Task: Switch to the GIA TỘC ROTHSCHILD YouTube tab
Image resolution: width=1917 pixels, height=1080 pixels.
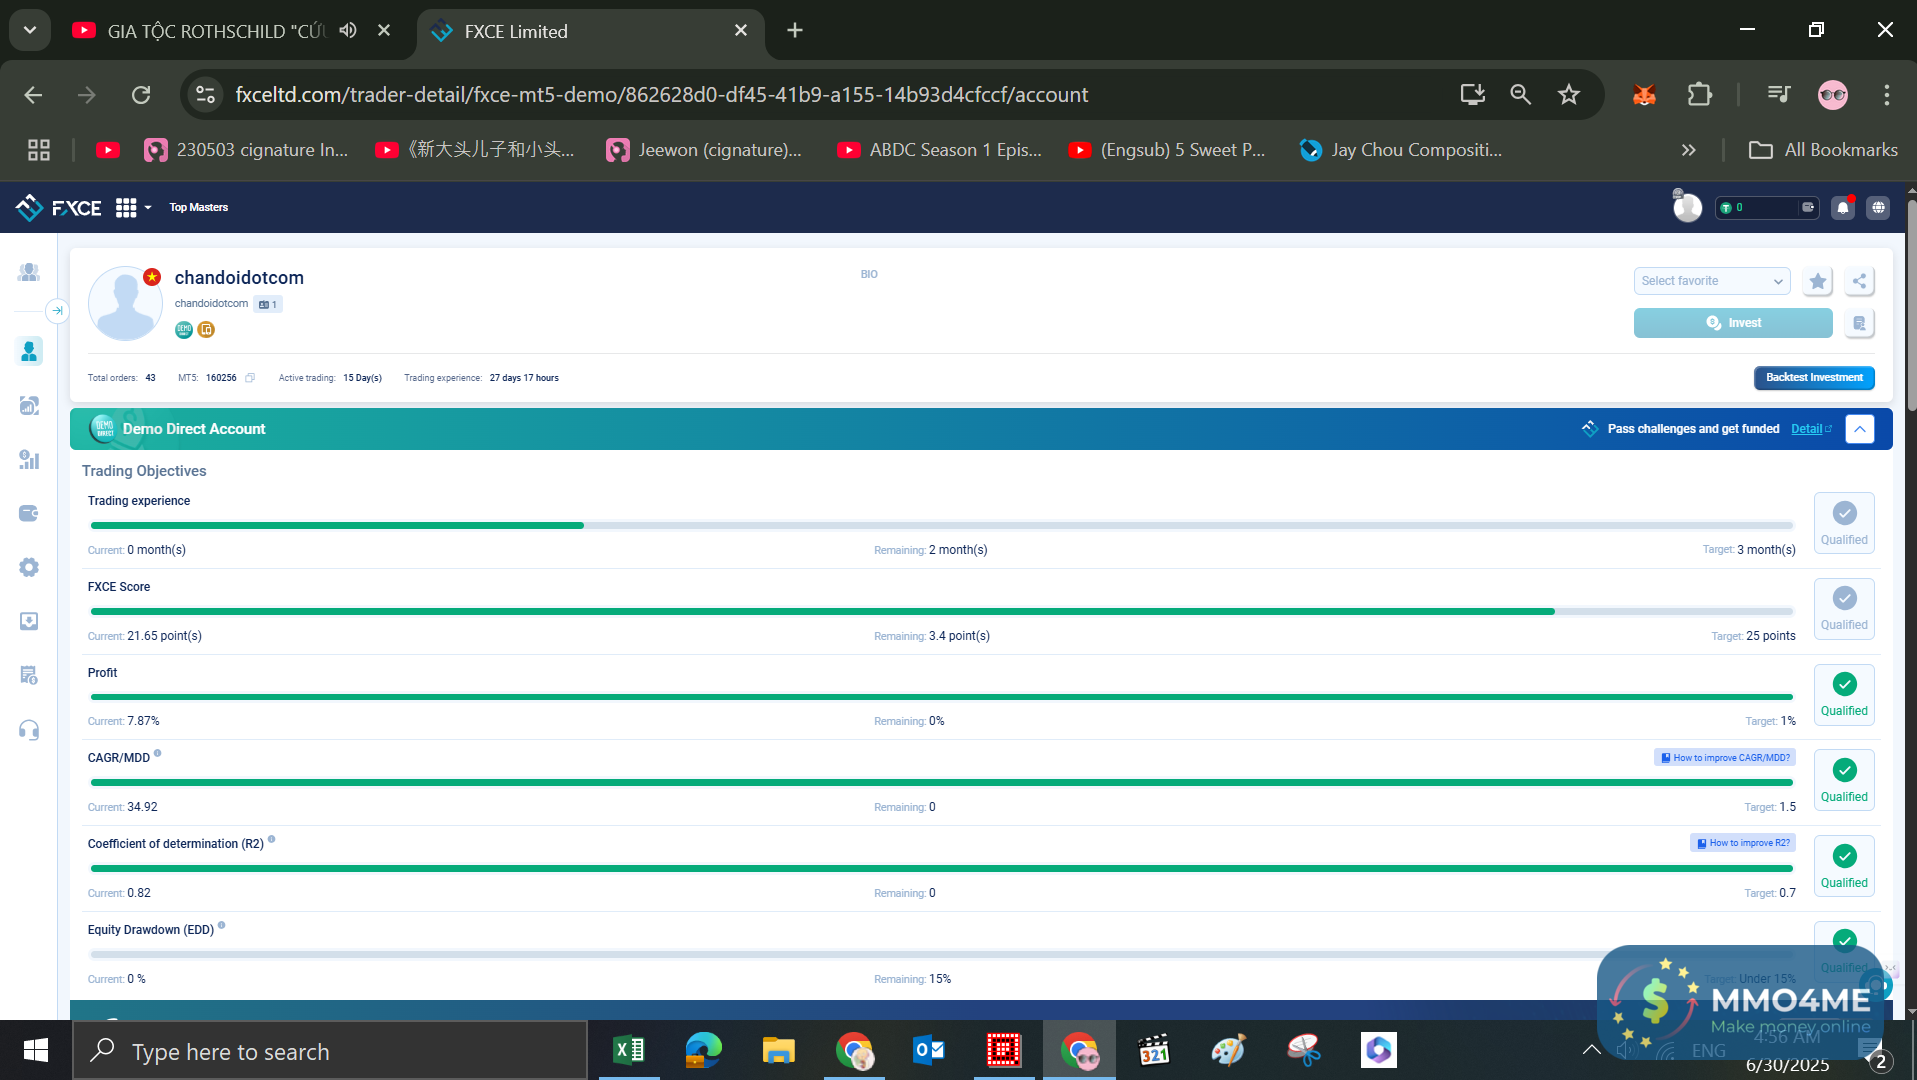Action: coord(215,31)
